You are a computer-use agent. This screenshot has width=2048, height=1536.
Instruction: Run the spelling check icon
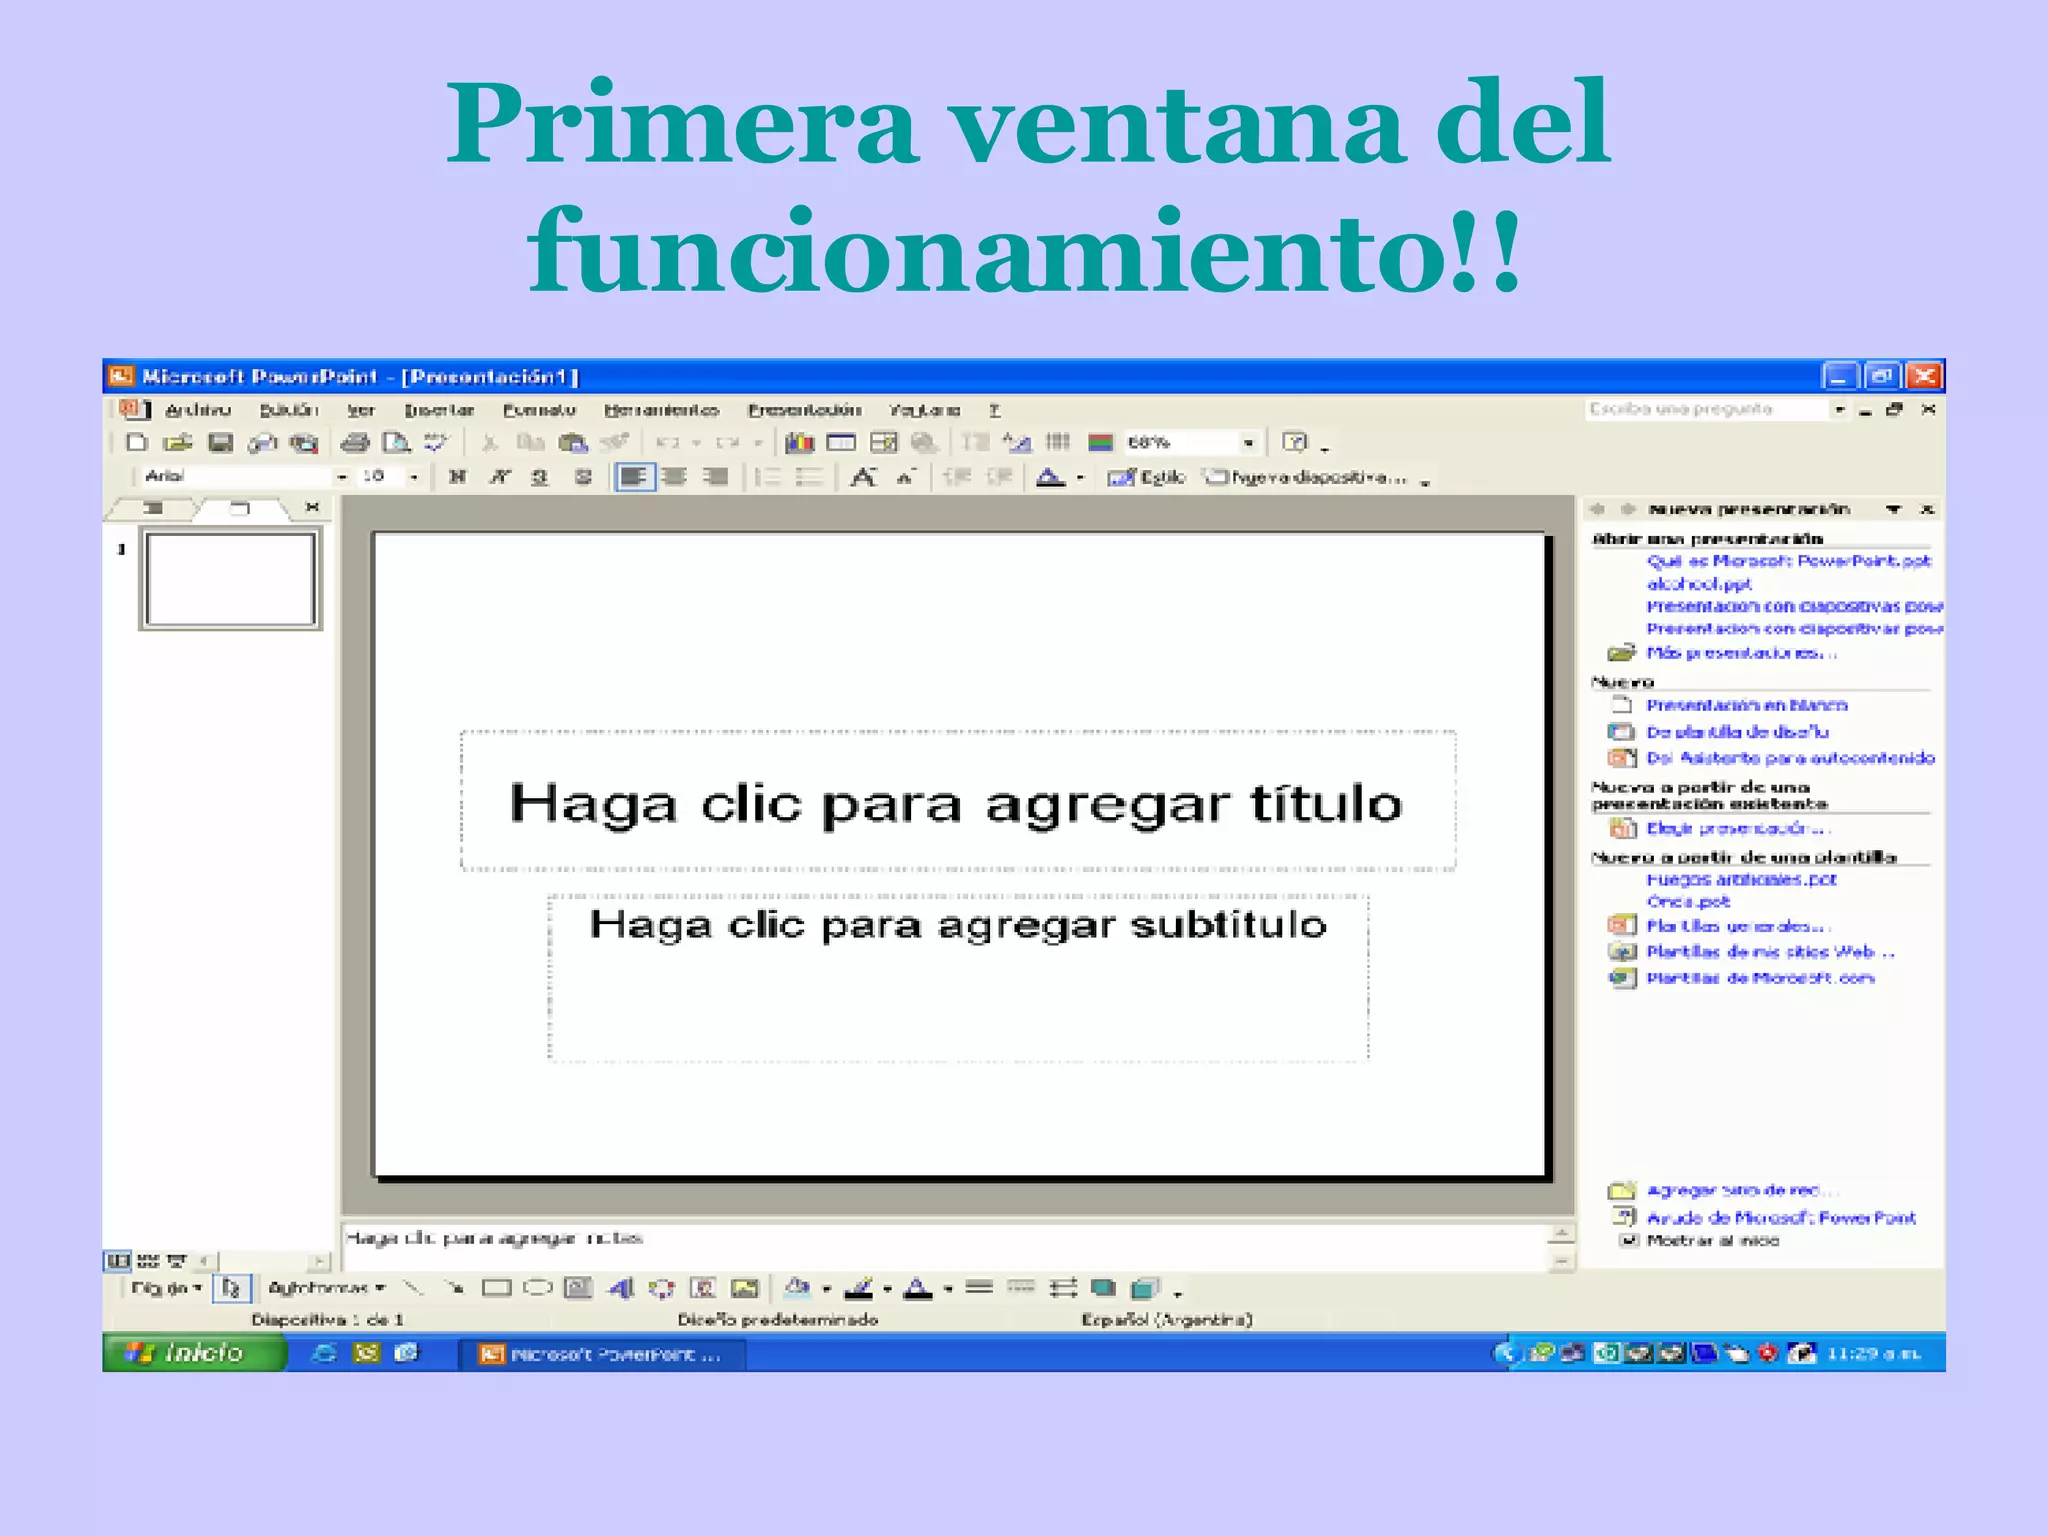437,442
